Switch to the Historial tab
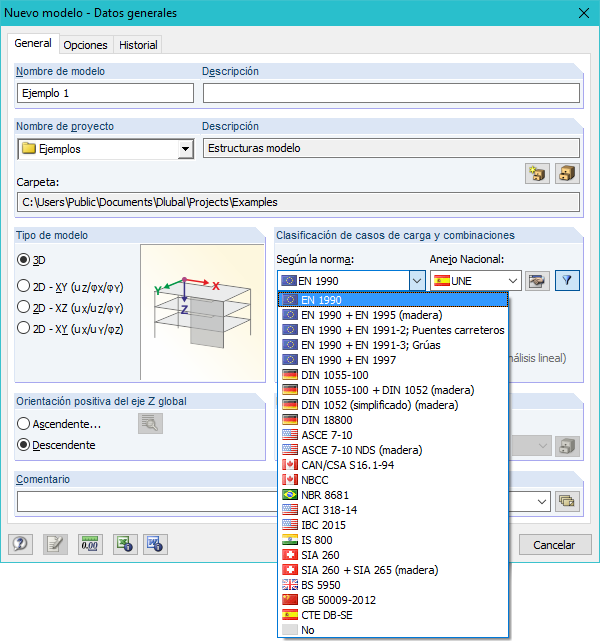This screenshot has height=641, width=600. pos(138,45)
